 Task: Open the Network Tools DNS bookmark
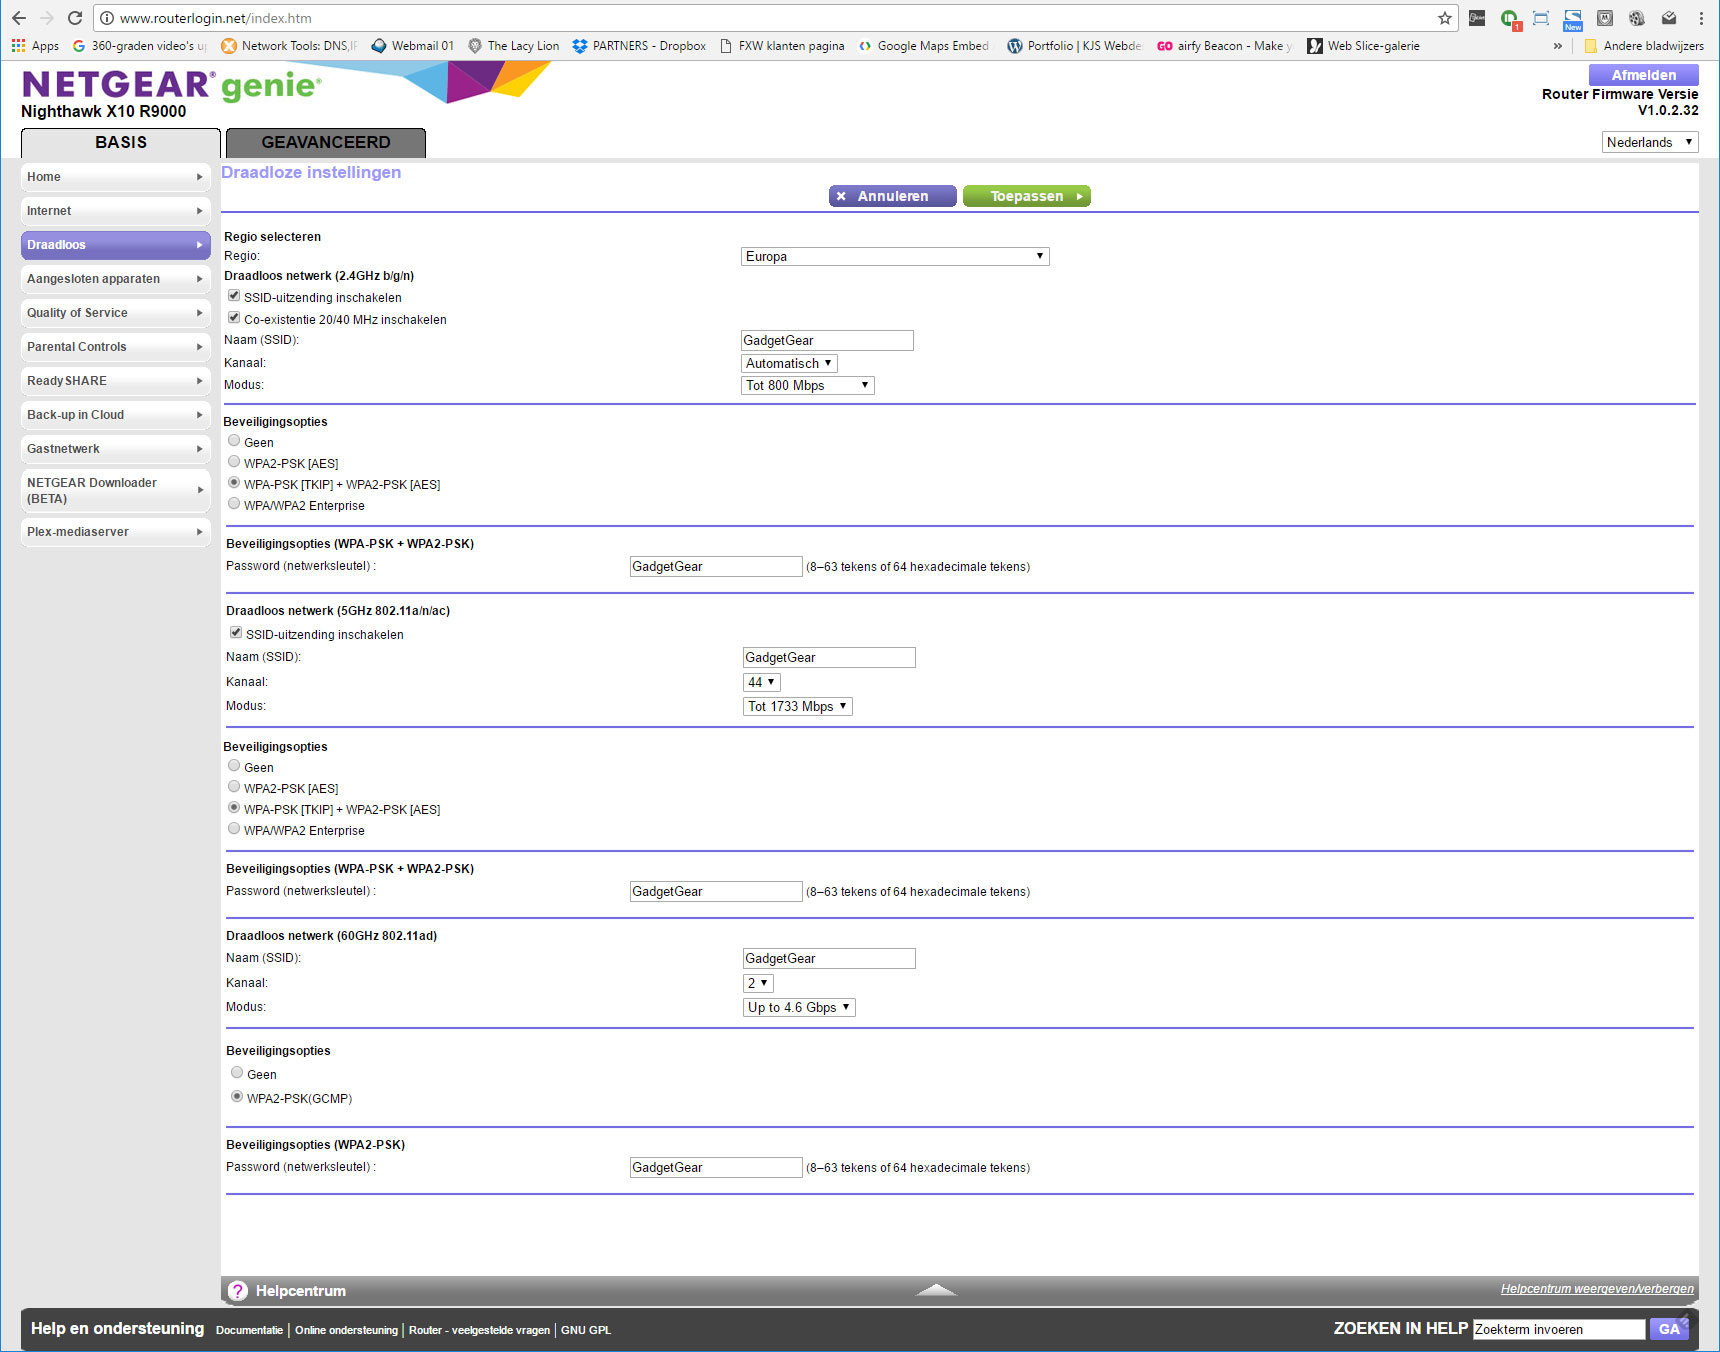289,46
